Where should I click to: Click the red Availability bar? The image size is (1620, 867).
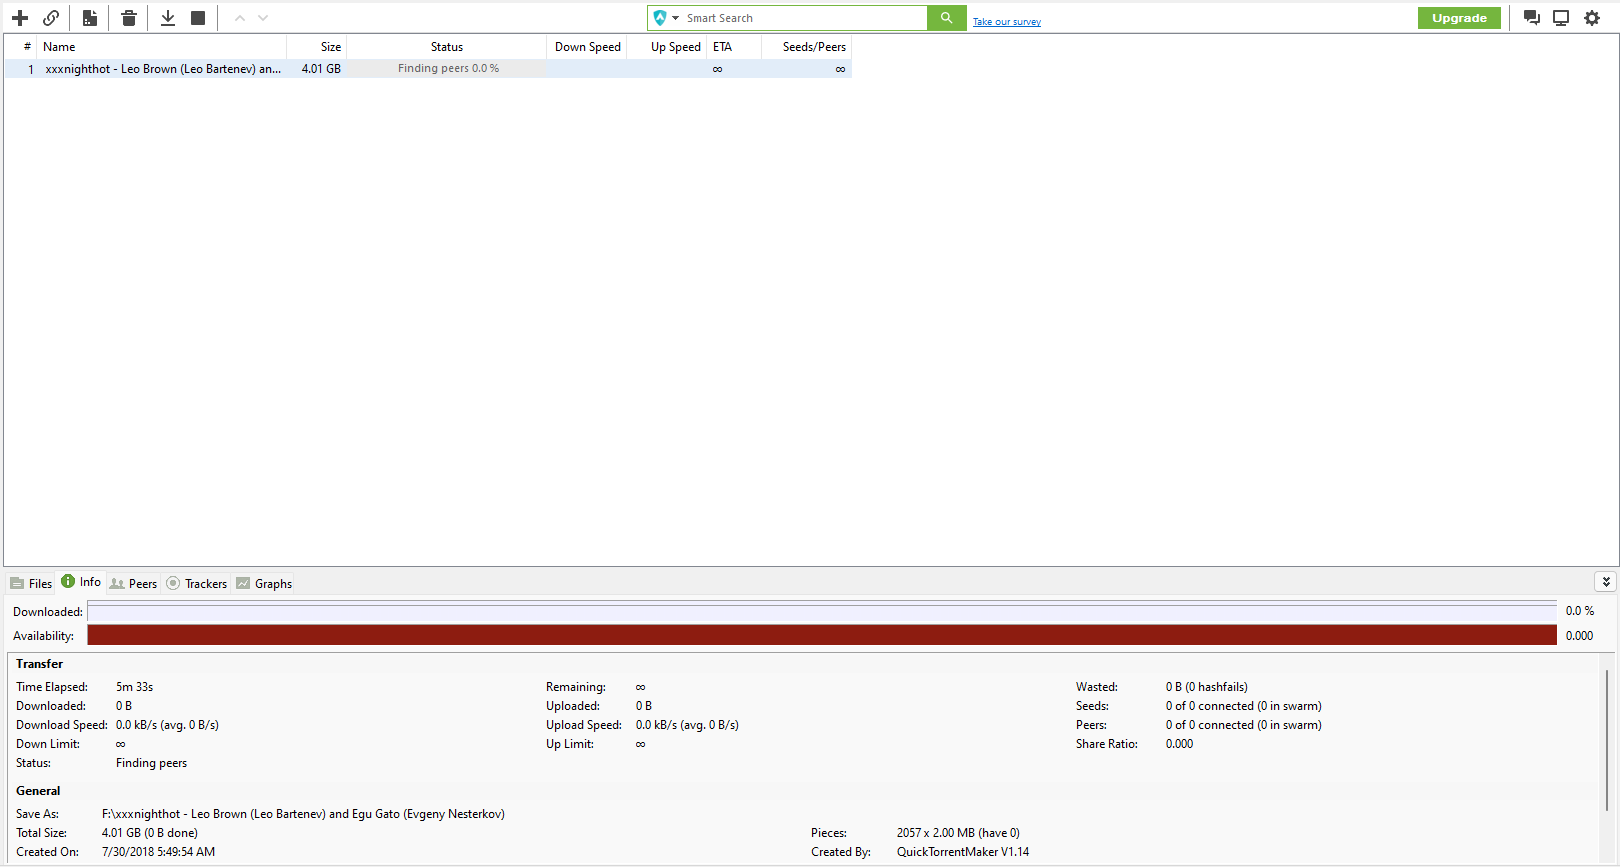pos(821,635)
